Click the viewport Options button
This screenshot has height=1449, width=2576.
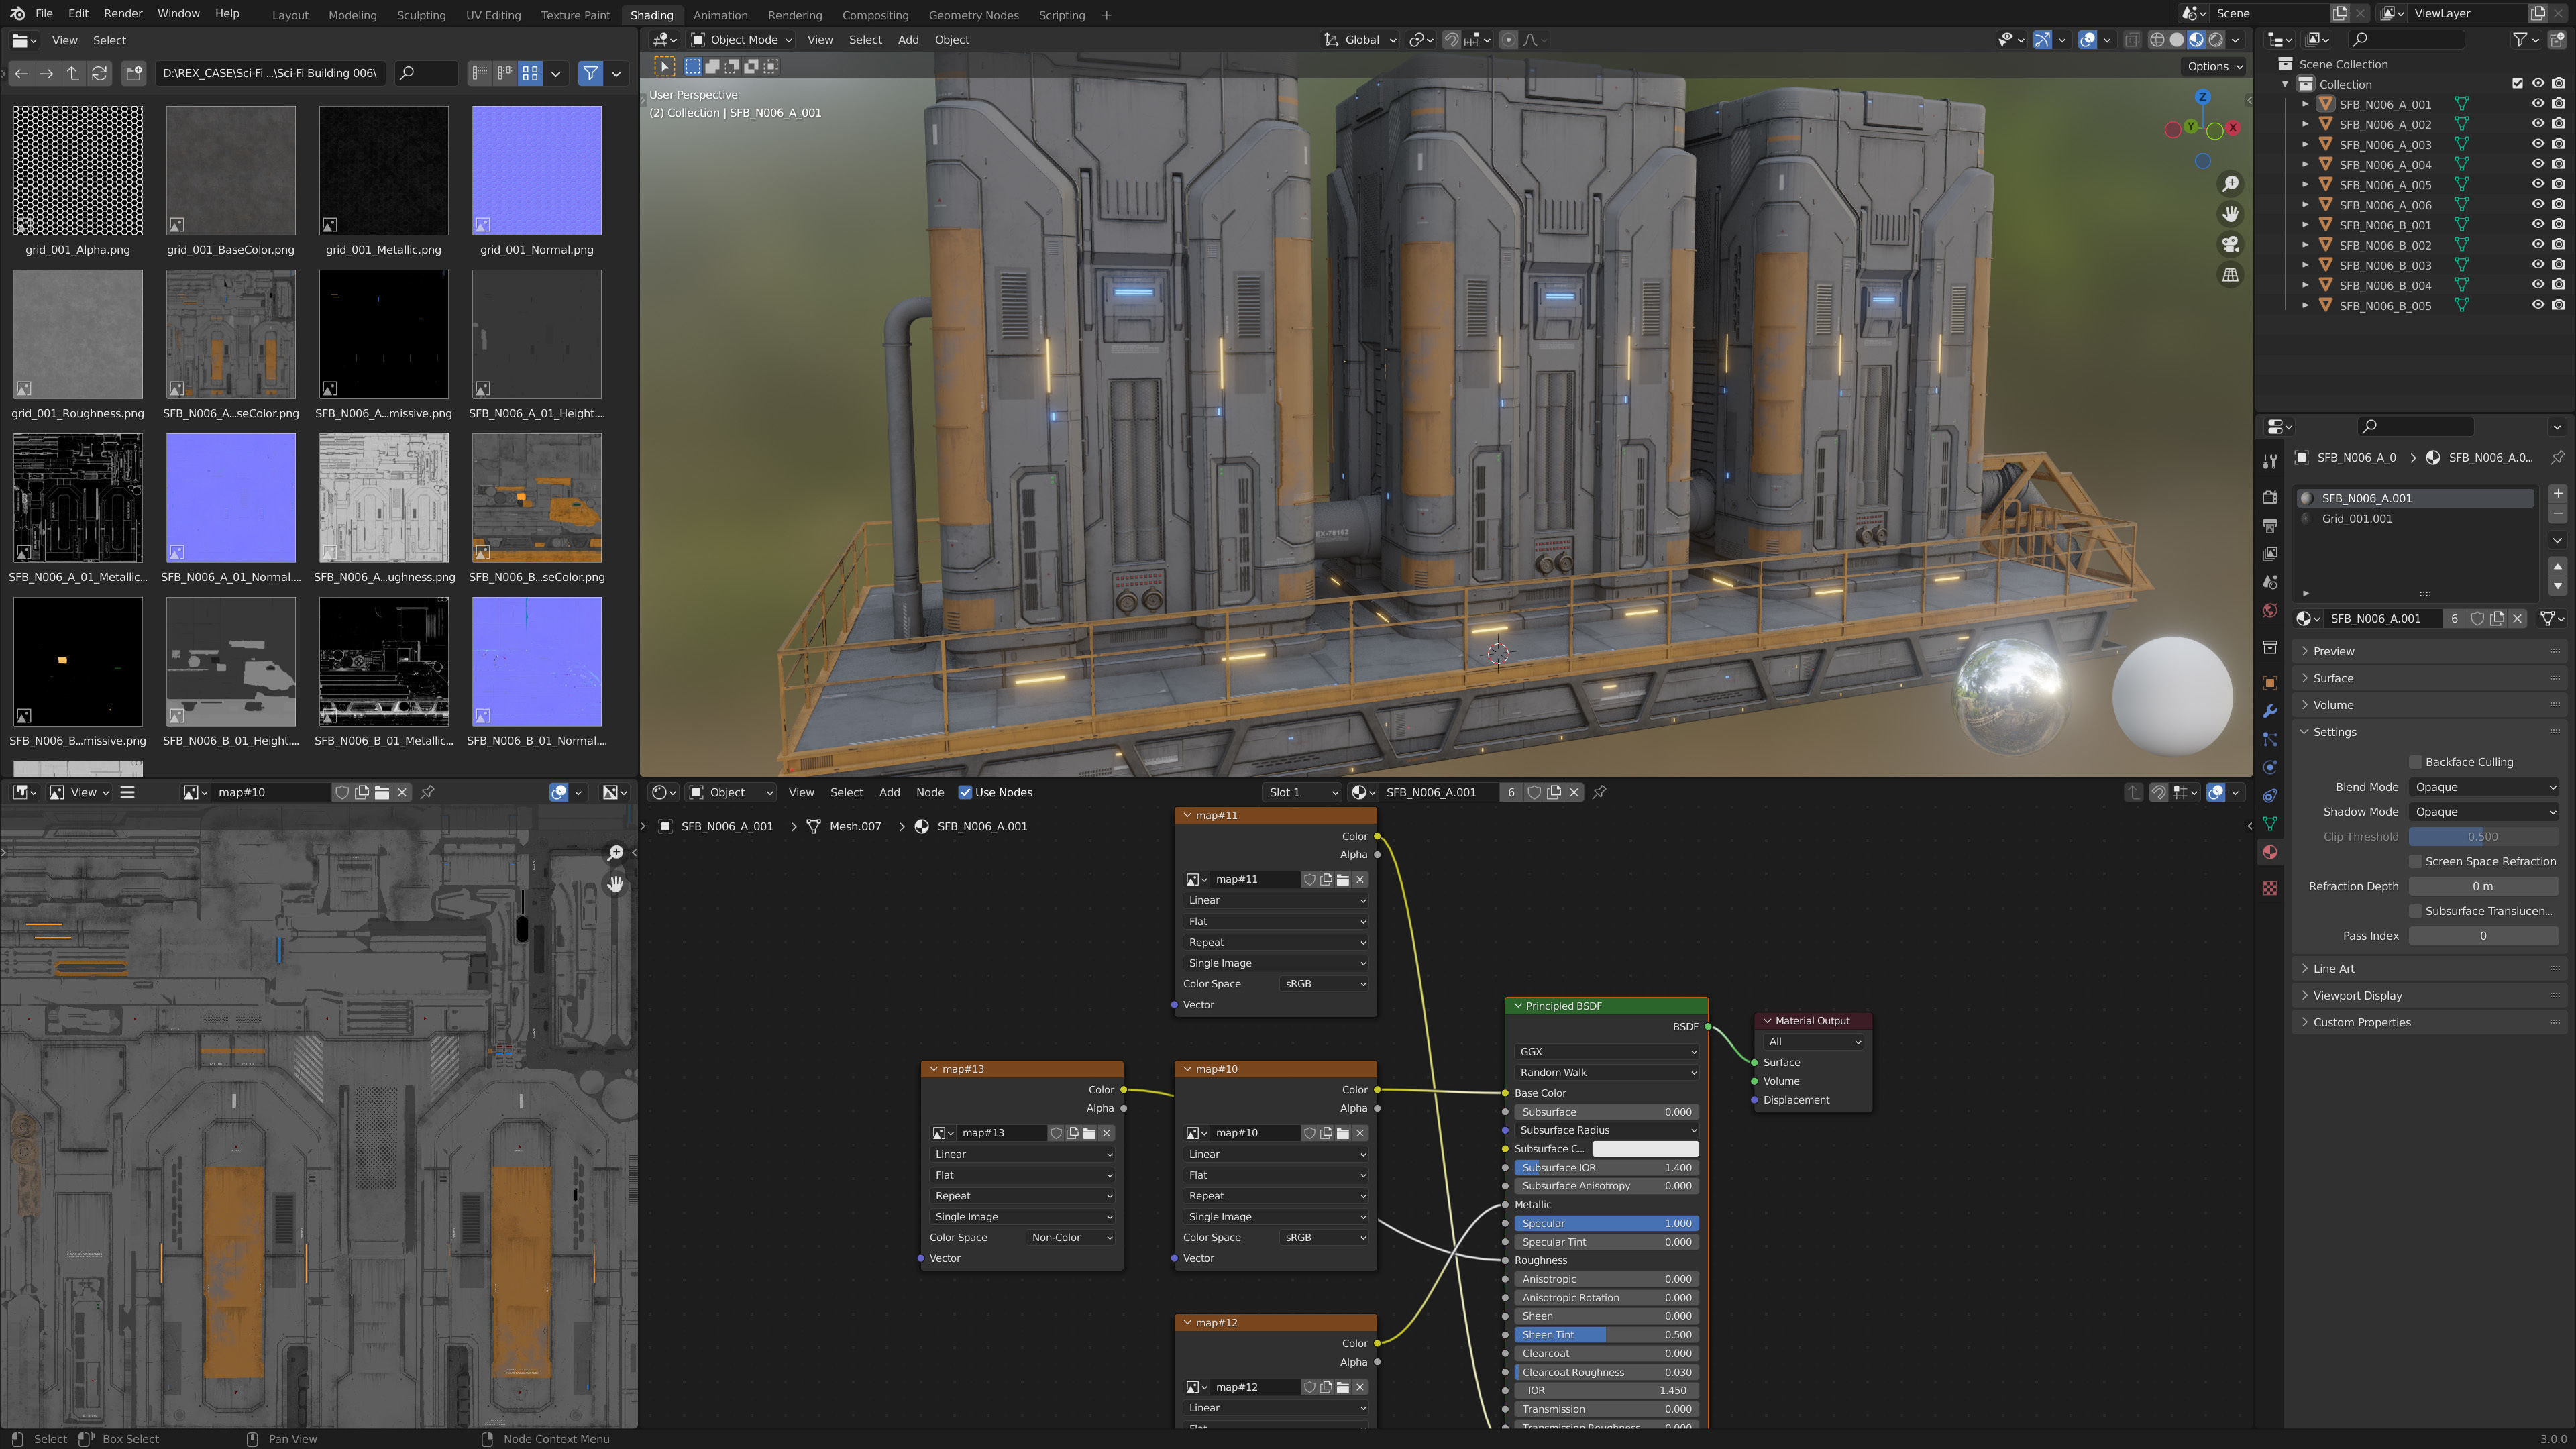click(2214, 66)
